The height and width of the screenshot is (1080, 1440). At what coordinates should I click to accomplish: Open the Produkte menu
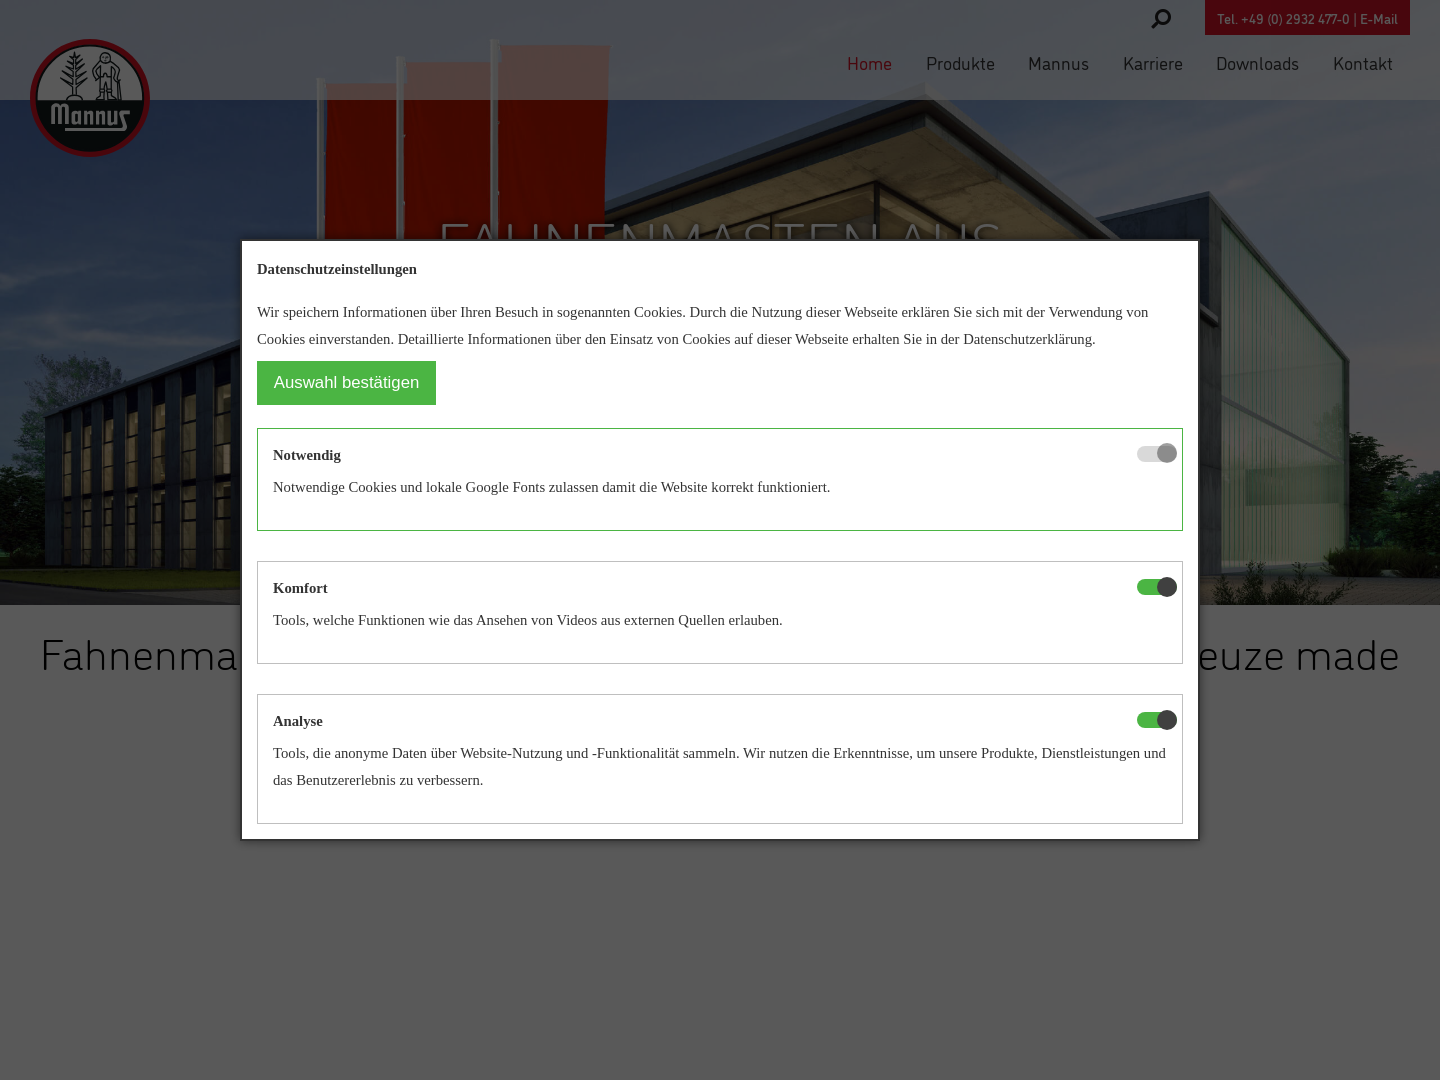pos(960,64)
